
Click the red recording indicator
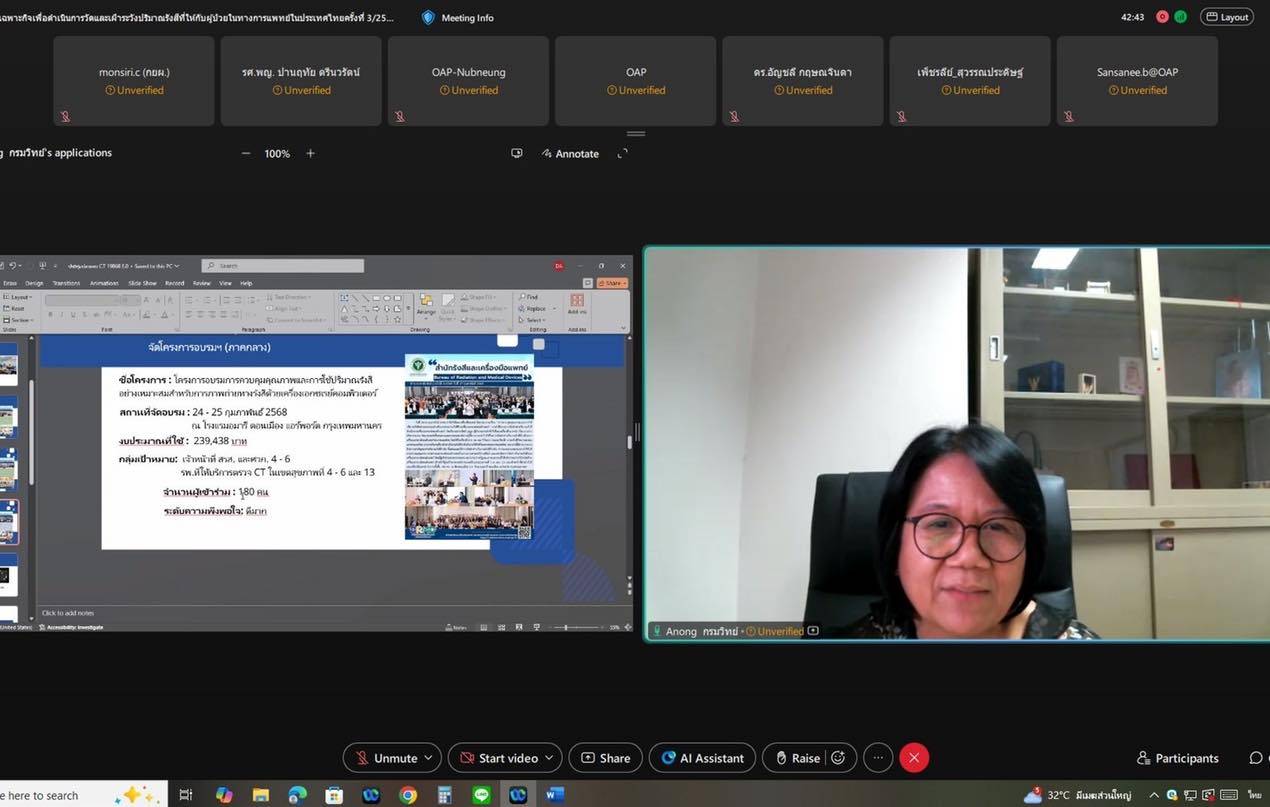1162,17
